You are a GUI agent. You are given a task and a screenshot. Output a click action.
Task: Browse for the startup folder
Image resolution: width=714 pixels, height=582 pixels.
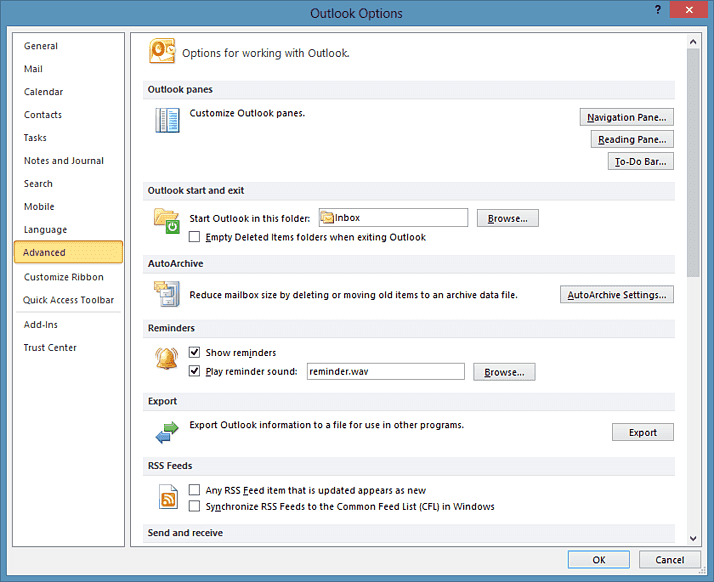click(x=508, y=218)
